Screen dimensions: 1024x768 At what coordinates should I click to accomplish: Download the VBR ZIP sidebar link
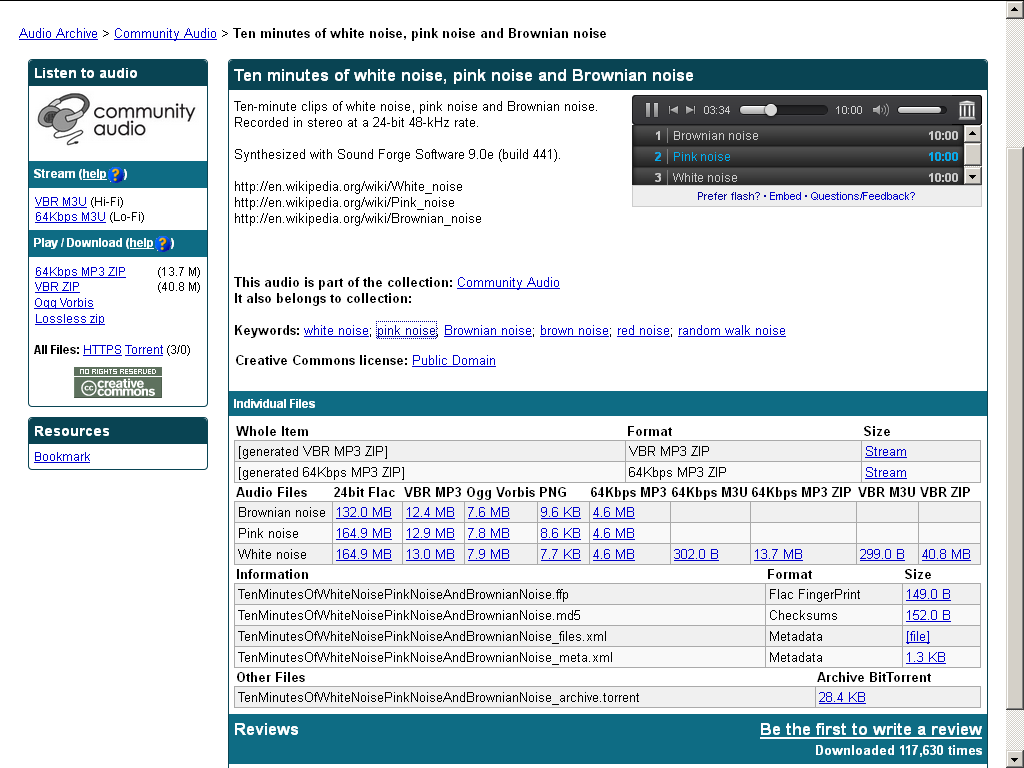coord(57,287)
